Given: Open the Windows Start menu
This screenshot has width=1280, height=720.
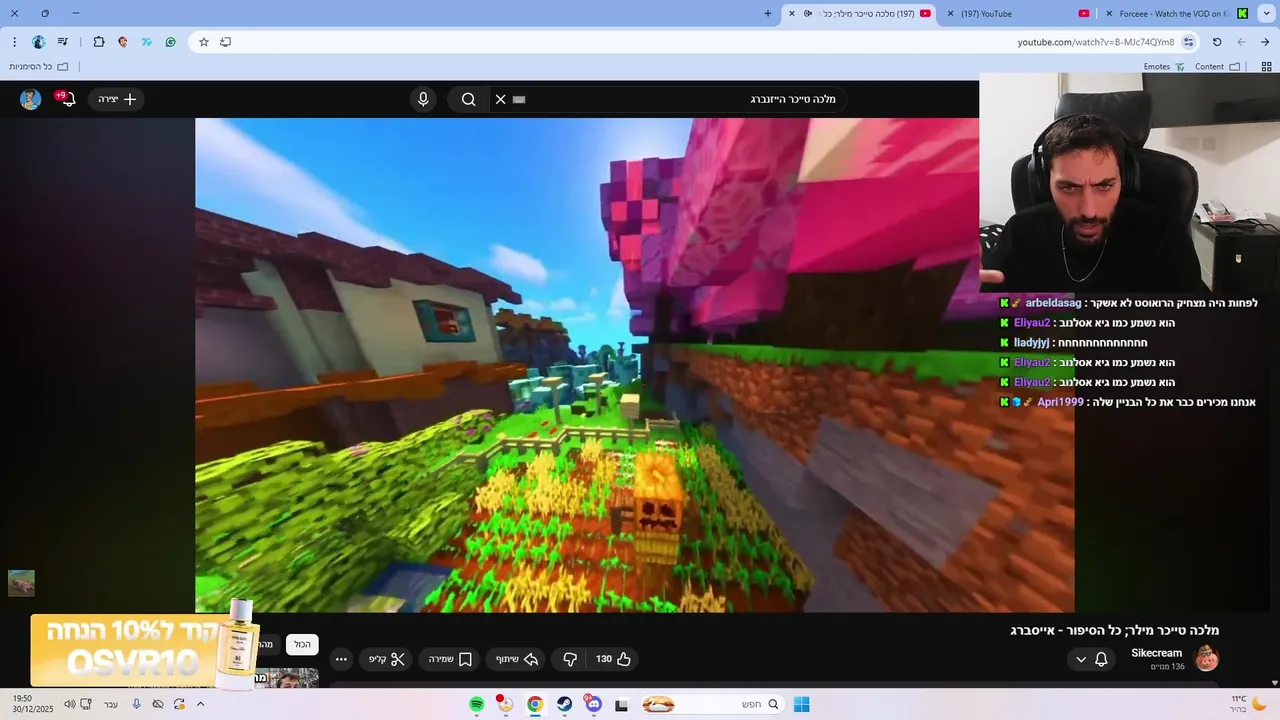Looking at the screenshot, I should (x=801, y=704).
